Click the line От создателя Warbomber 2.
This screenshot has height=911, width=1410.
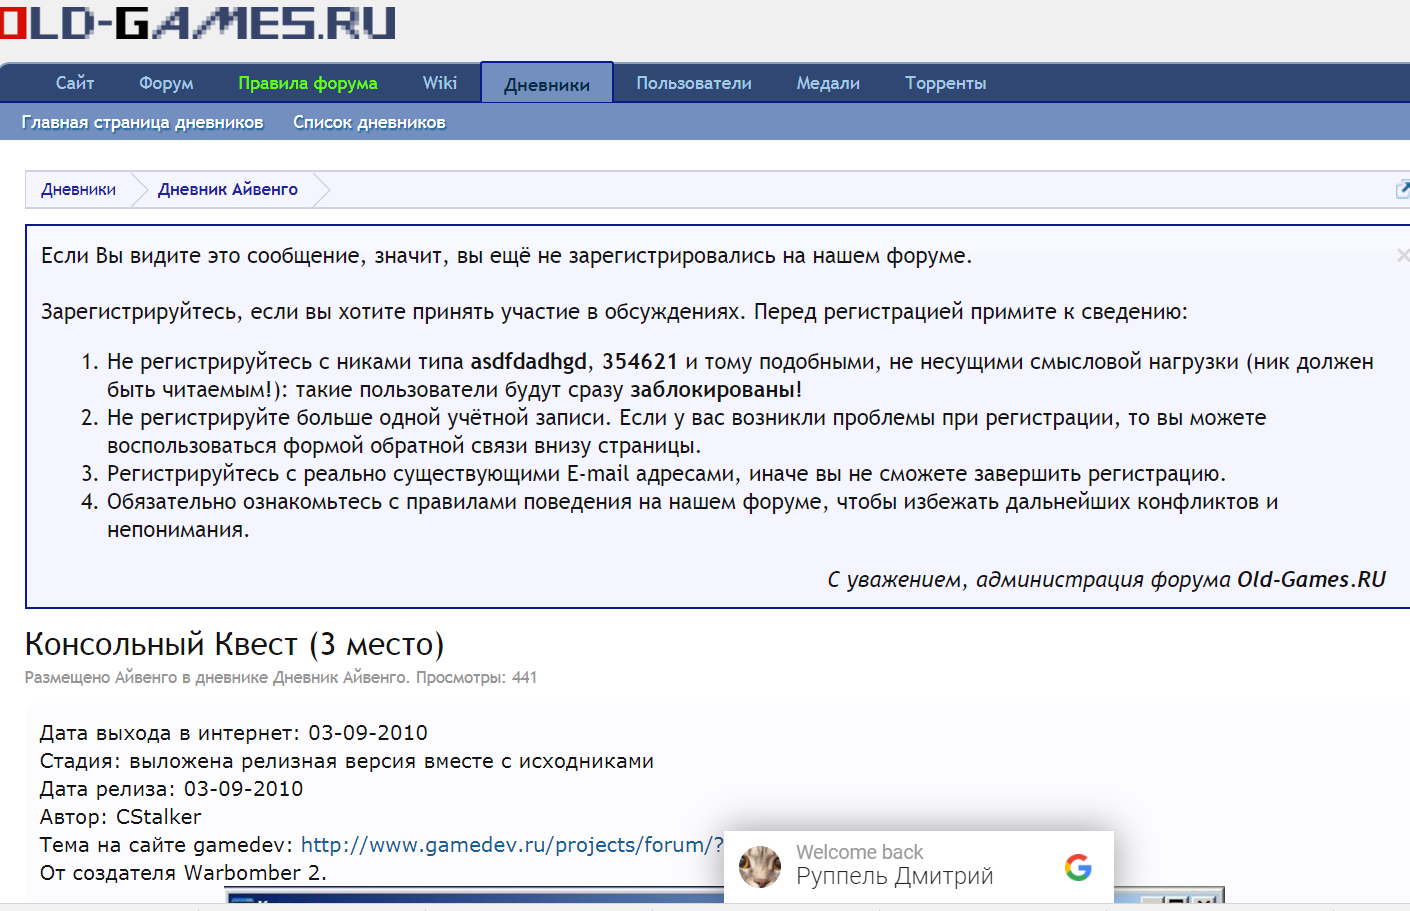point(183,873)
